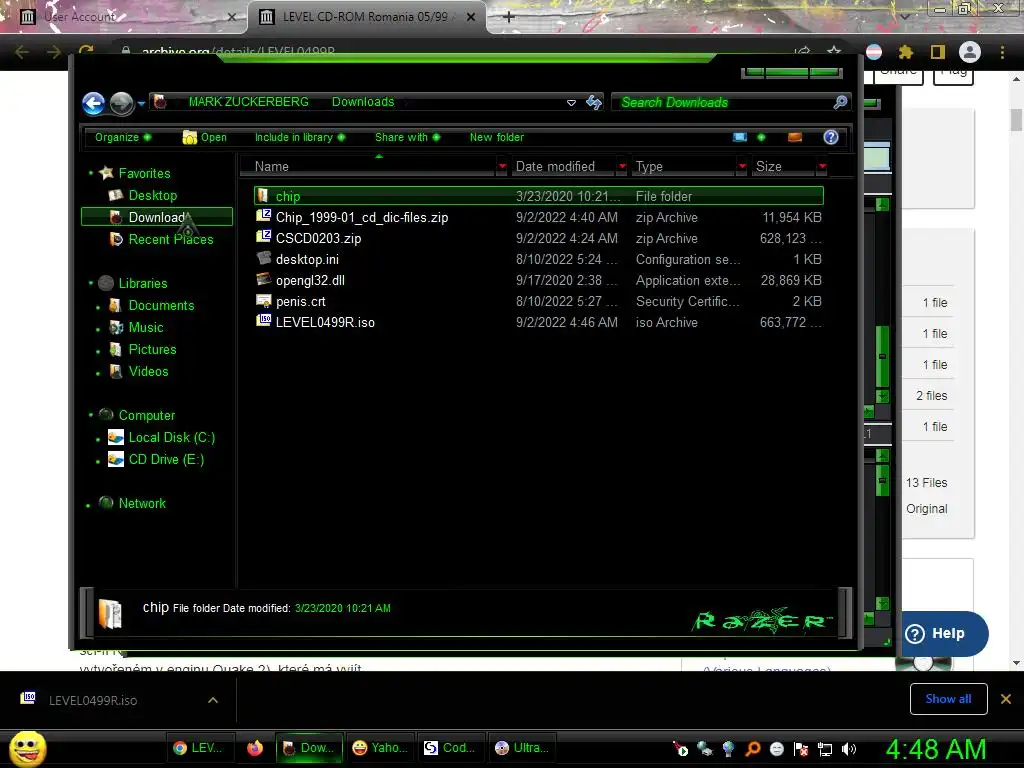The width and height of the screenshot is (1024, 768).
Task: Collapse the Favorites tree group
Action: click(90, 173)
